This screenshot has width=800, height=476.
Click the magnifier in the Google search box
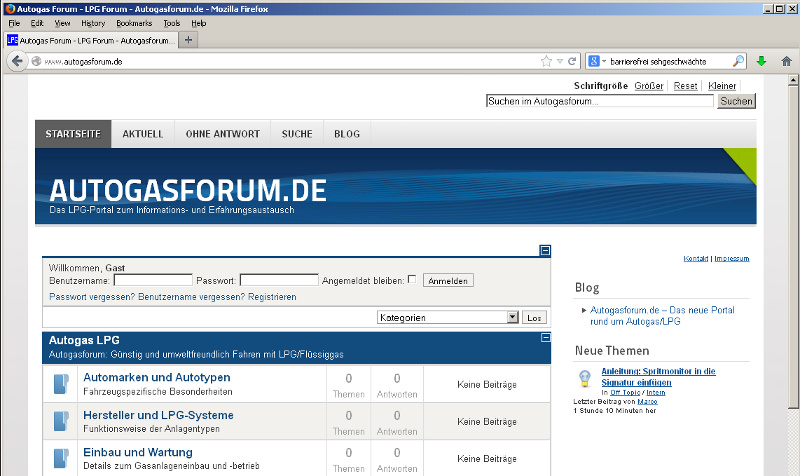pyautogui.click(x=739, y=61)
